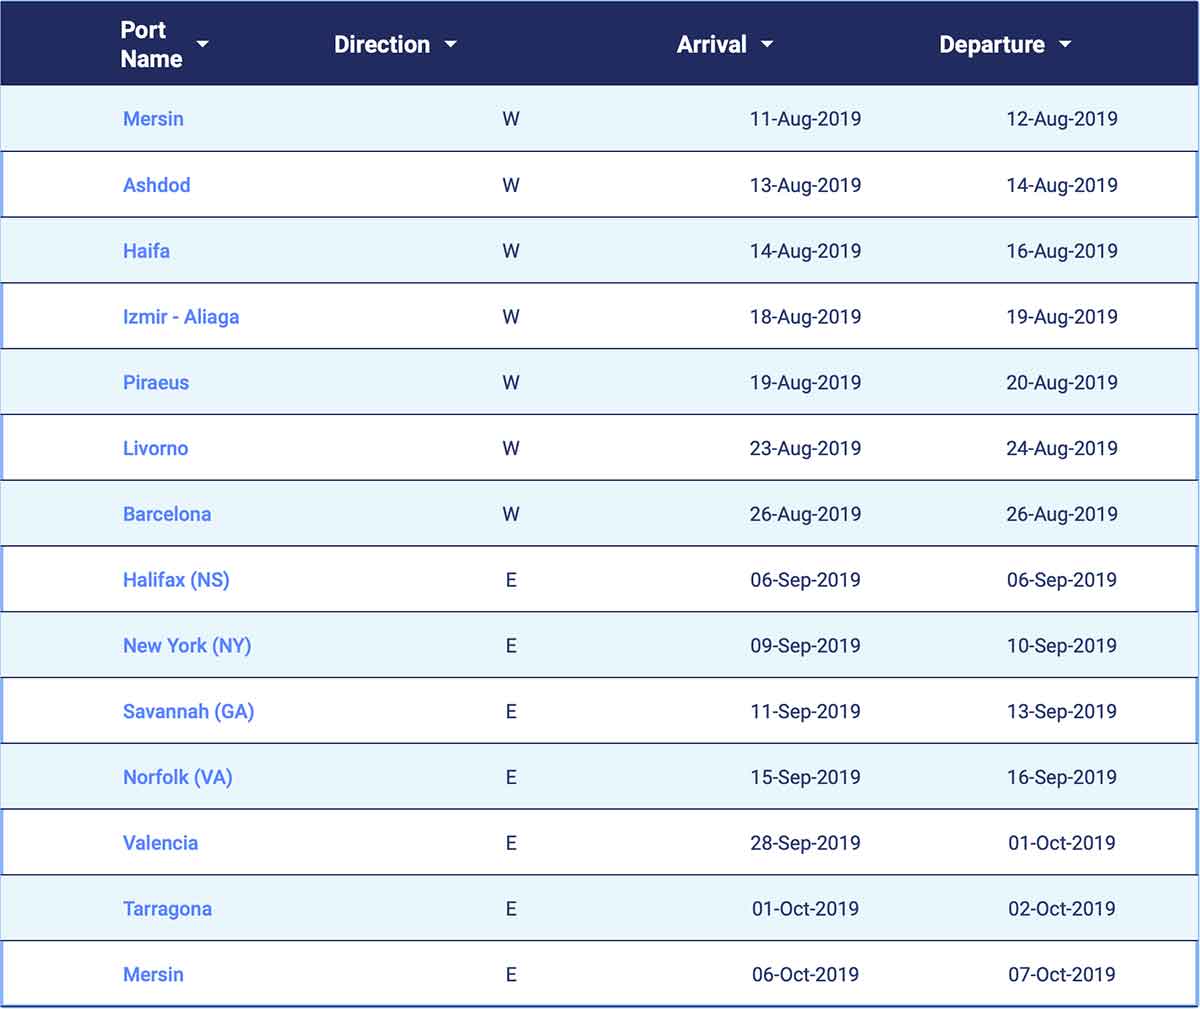
Task: Click the Port Name sort arrow
Action: pyautogui.click(x=203, y=44)
